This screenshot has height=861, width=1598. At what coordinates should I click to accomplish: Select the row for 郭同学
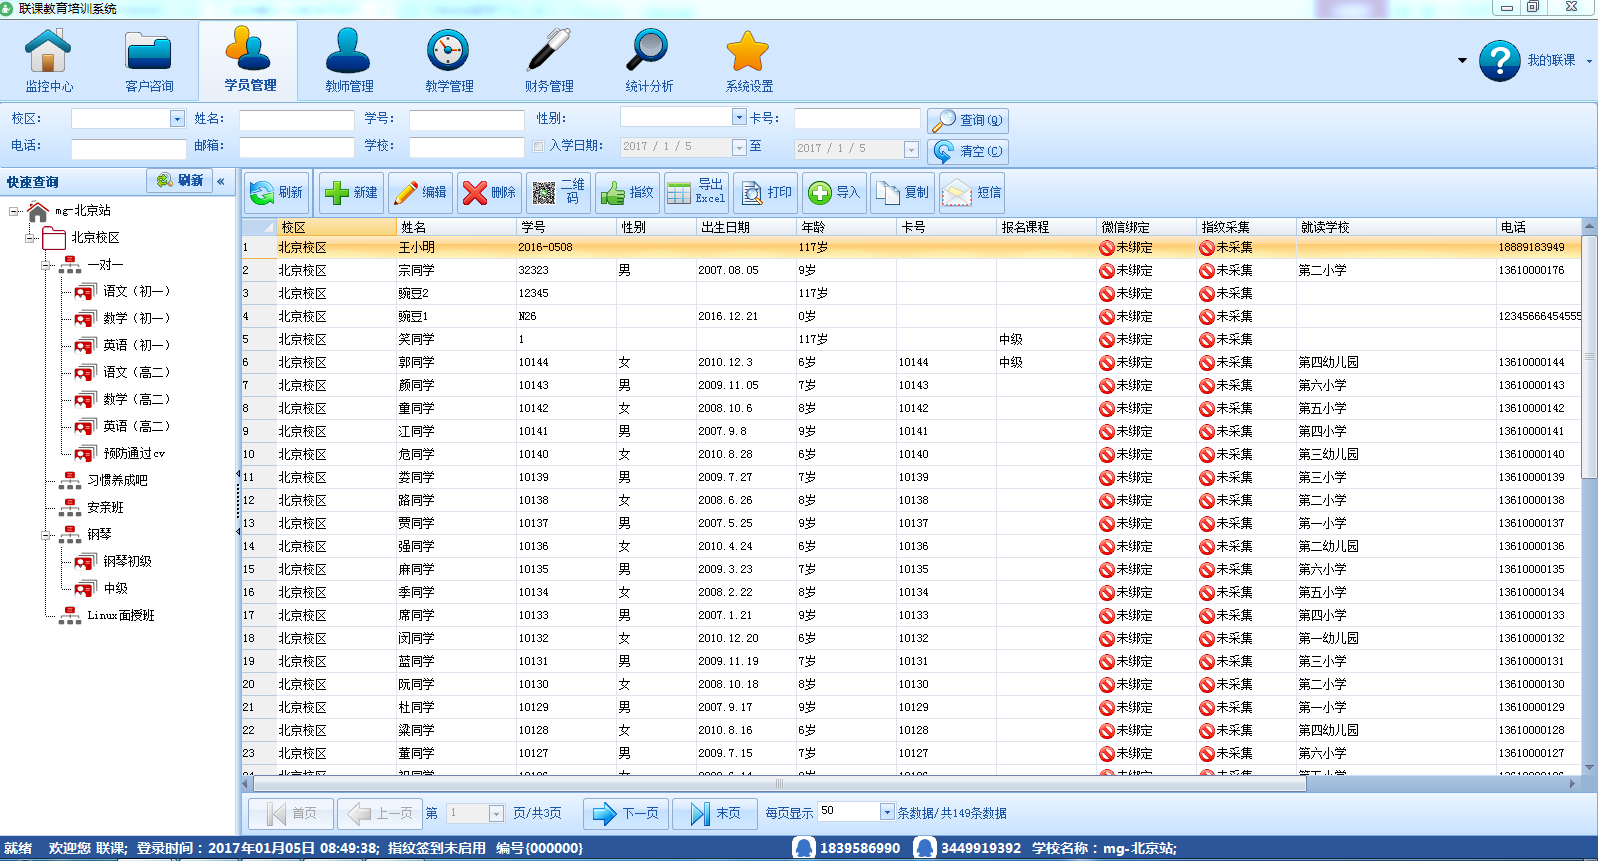pyautogui.click(x=911, y=362)
